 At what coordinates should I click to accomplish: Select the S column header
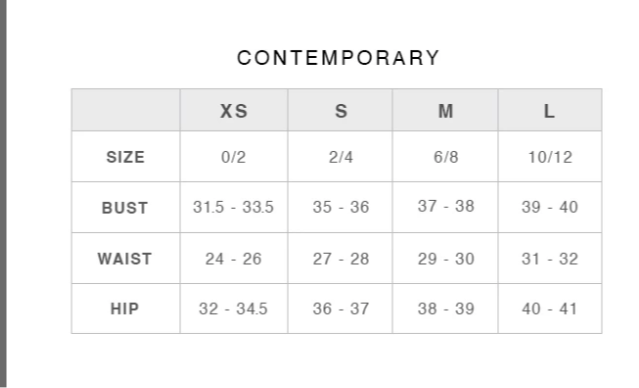[x=341, y=111]
